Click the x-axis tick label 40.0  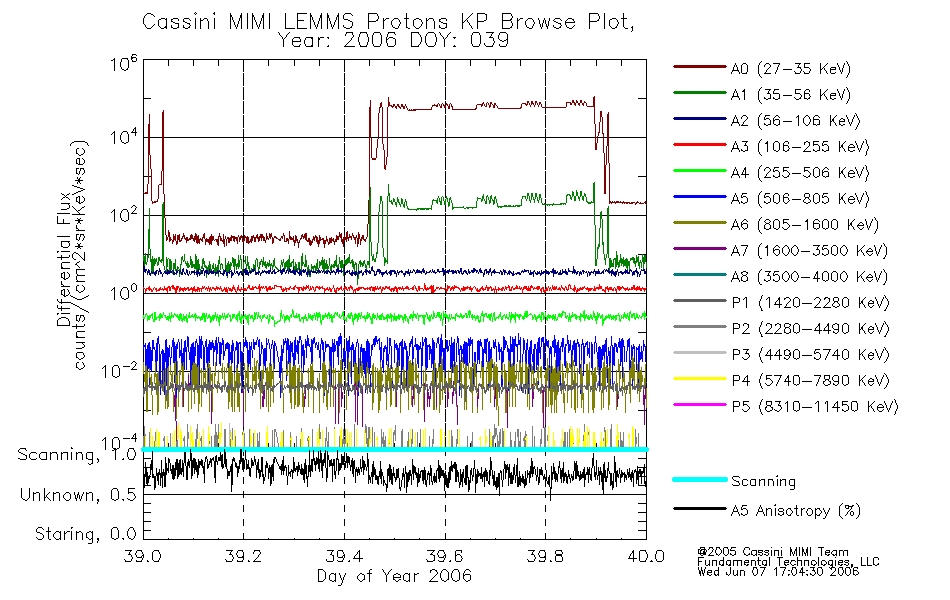[x=646, y=556]
